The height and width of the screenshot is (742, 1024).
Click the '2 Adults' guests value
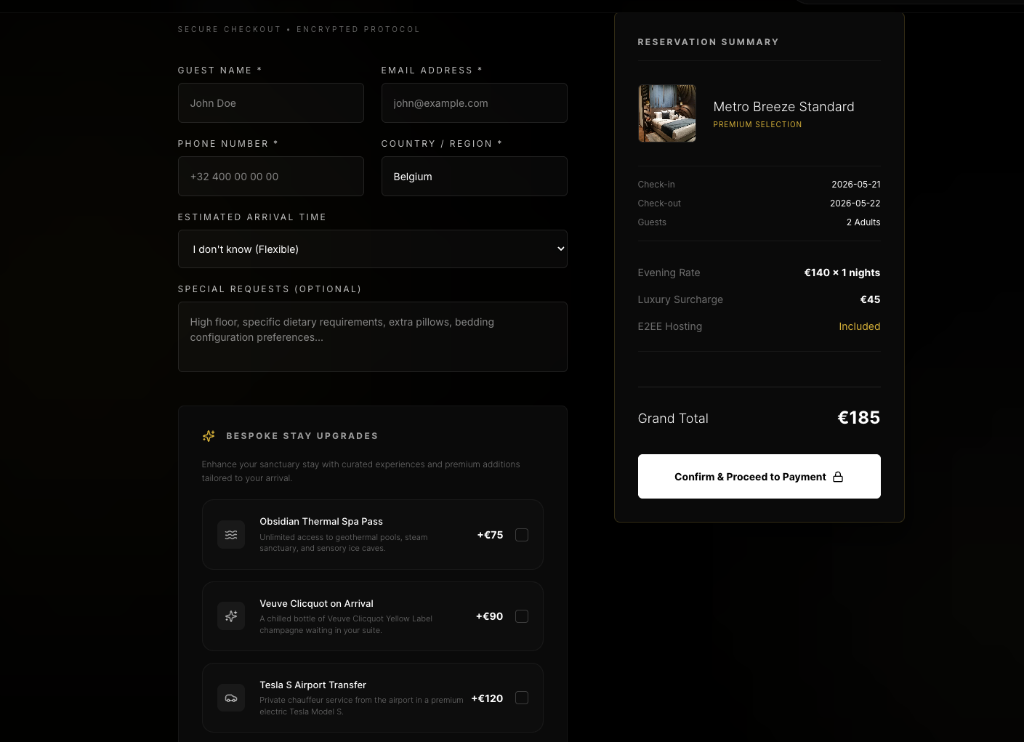click(x=863, y=222)
